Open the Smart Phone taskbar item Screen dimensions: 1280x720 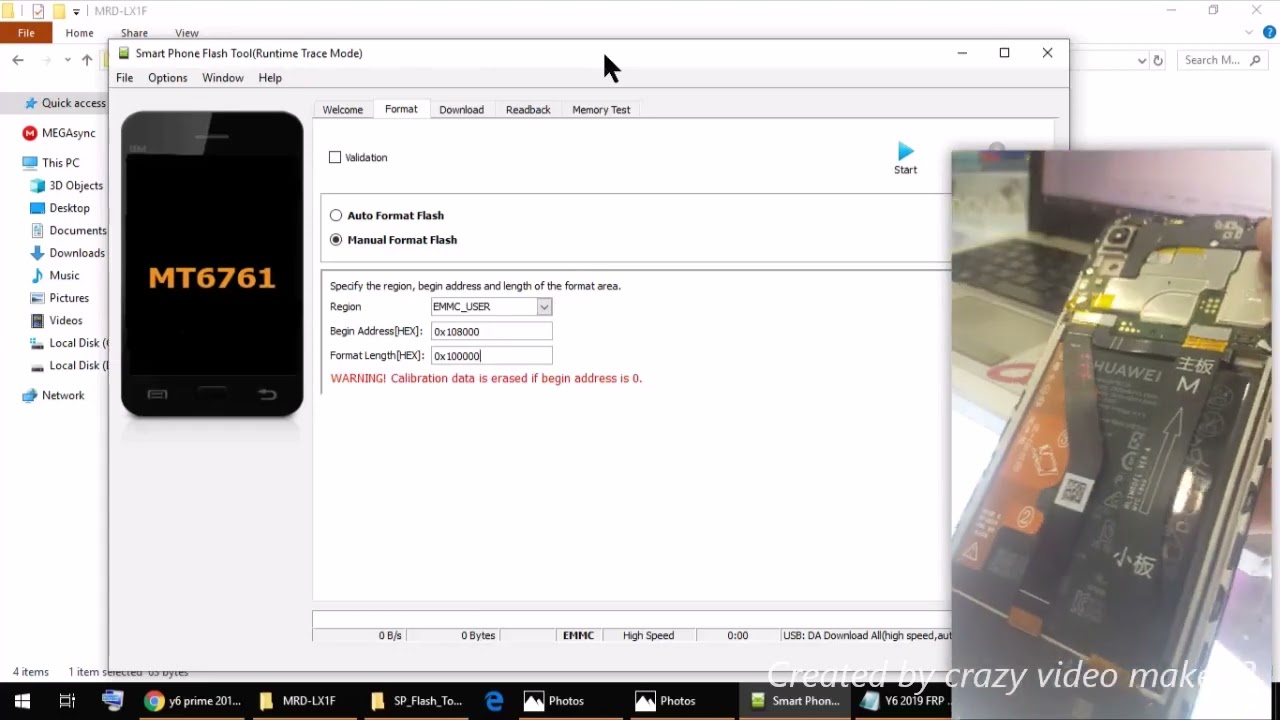tap(795, 701)
